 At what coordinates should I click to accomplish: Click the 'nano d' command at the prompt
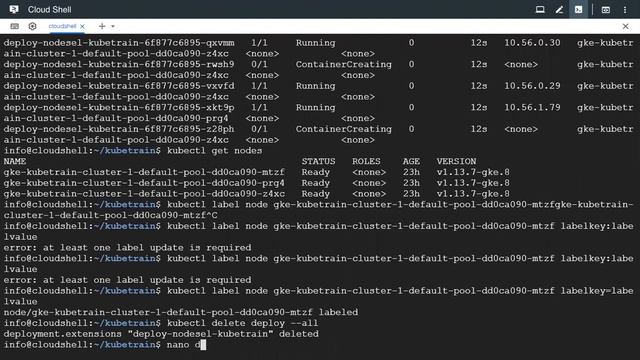[x=184, y=345]
